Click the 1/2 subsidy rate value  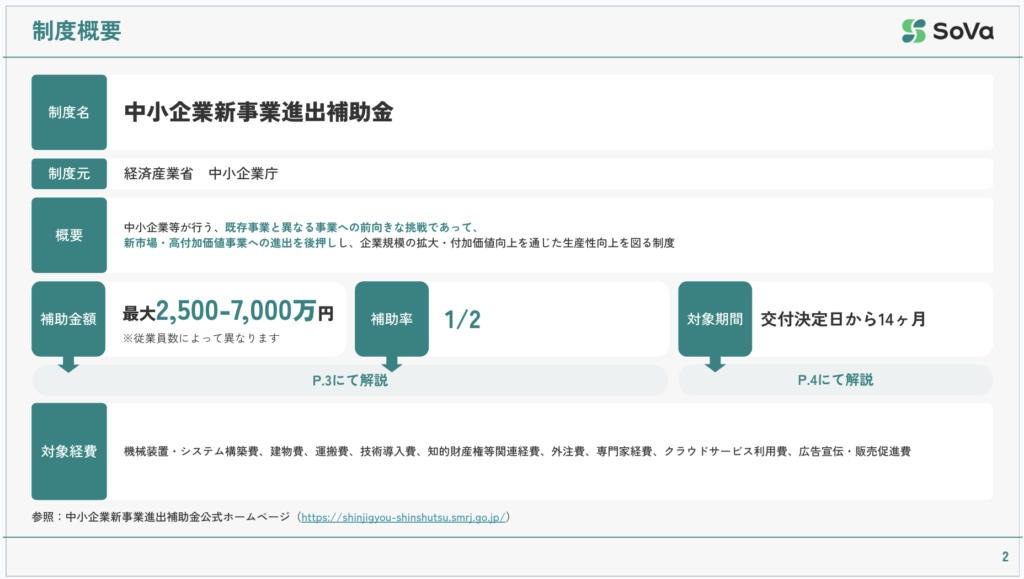pyautogui.click(x=463, y=319)
